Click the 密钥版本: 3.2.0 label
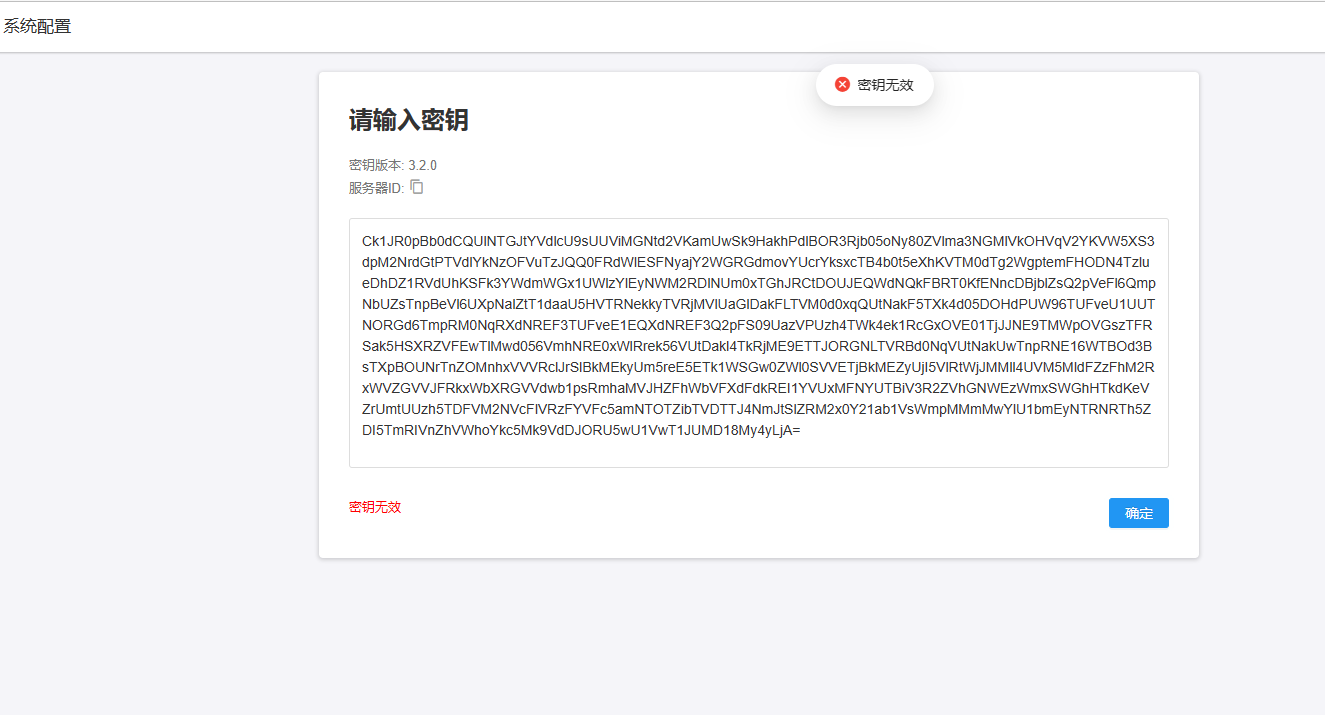The height and width of the screenshot is (715, 1325). 393,165
